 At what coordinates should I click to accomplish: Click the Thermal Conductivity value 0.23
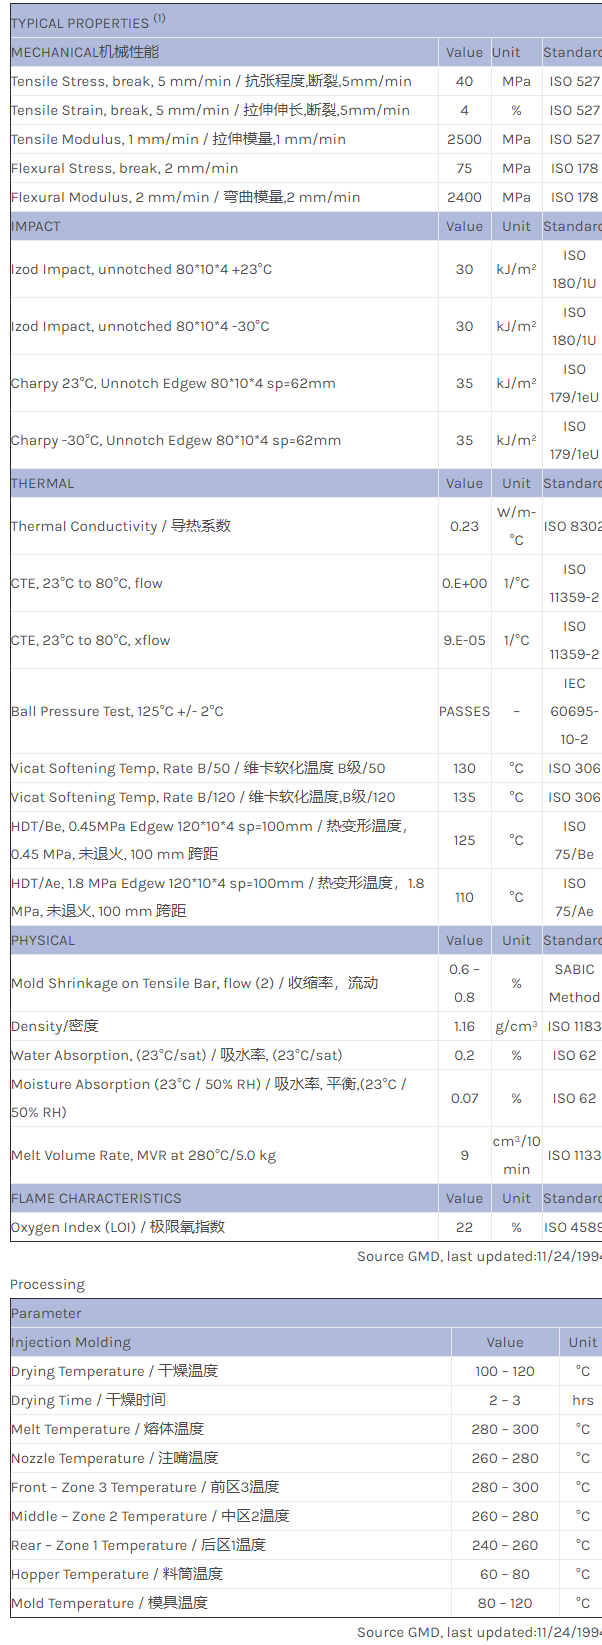point(464,526)
